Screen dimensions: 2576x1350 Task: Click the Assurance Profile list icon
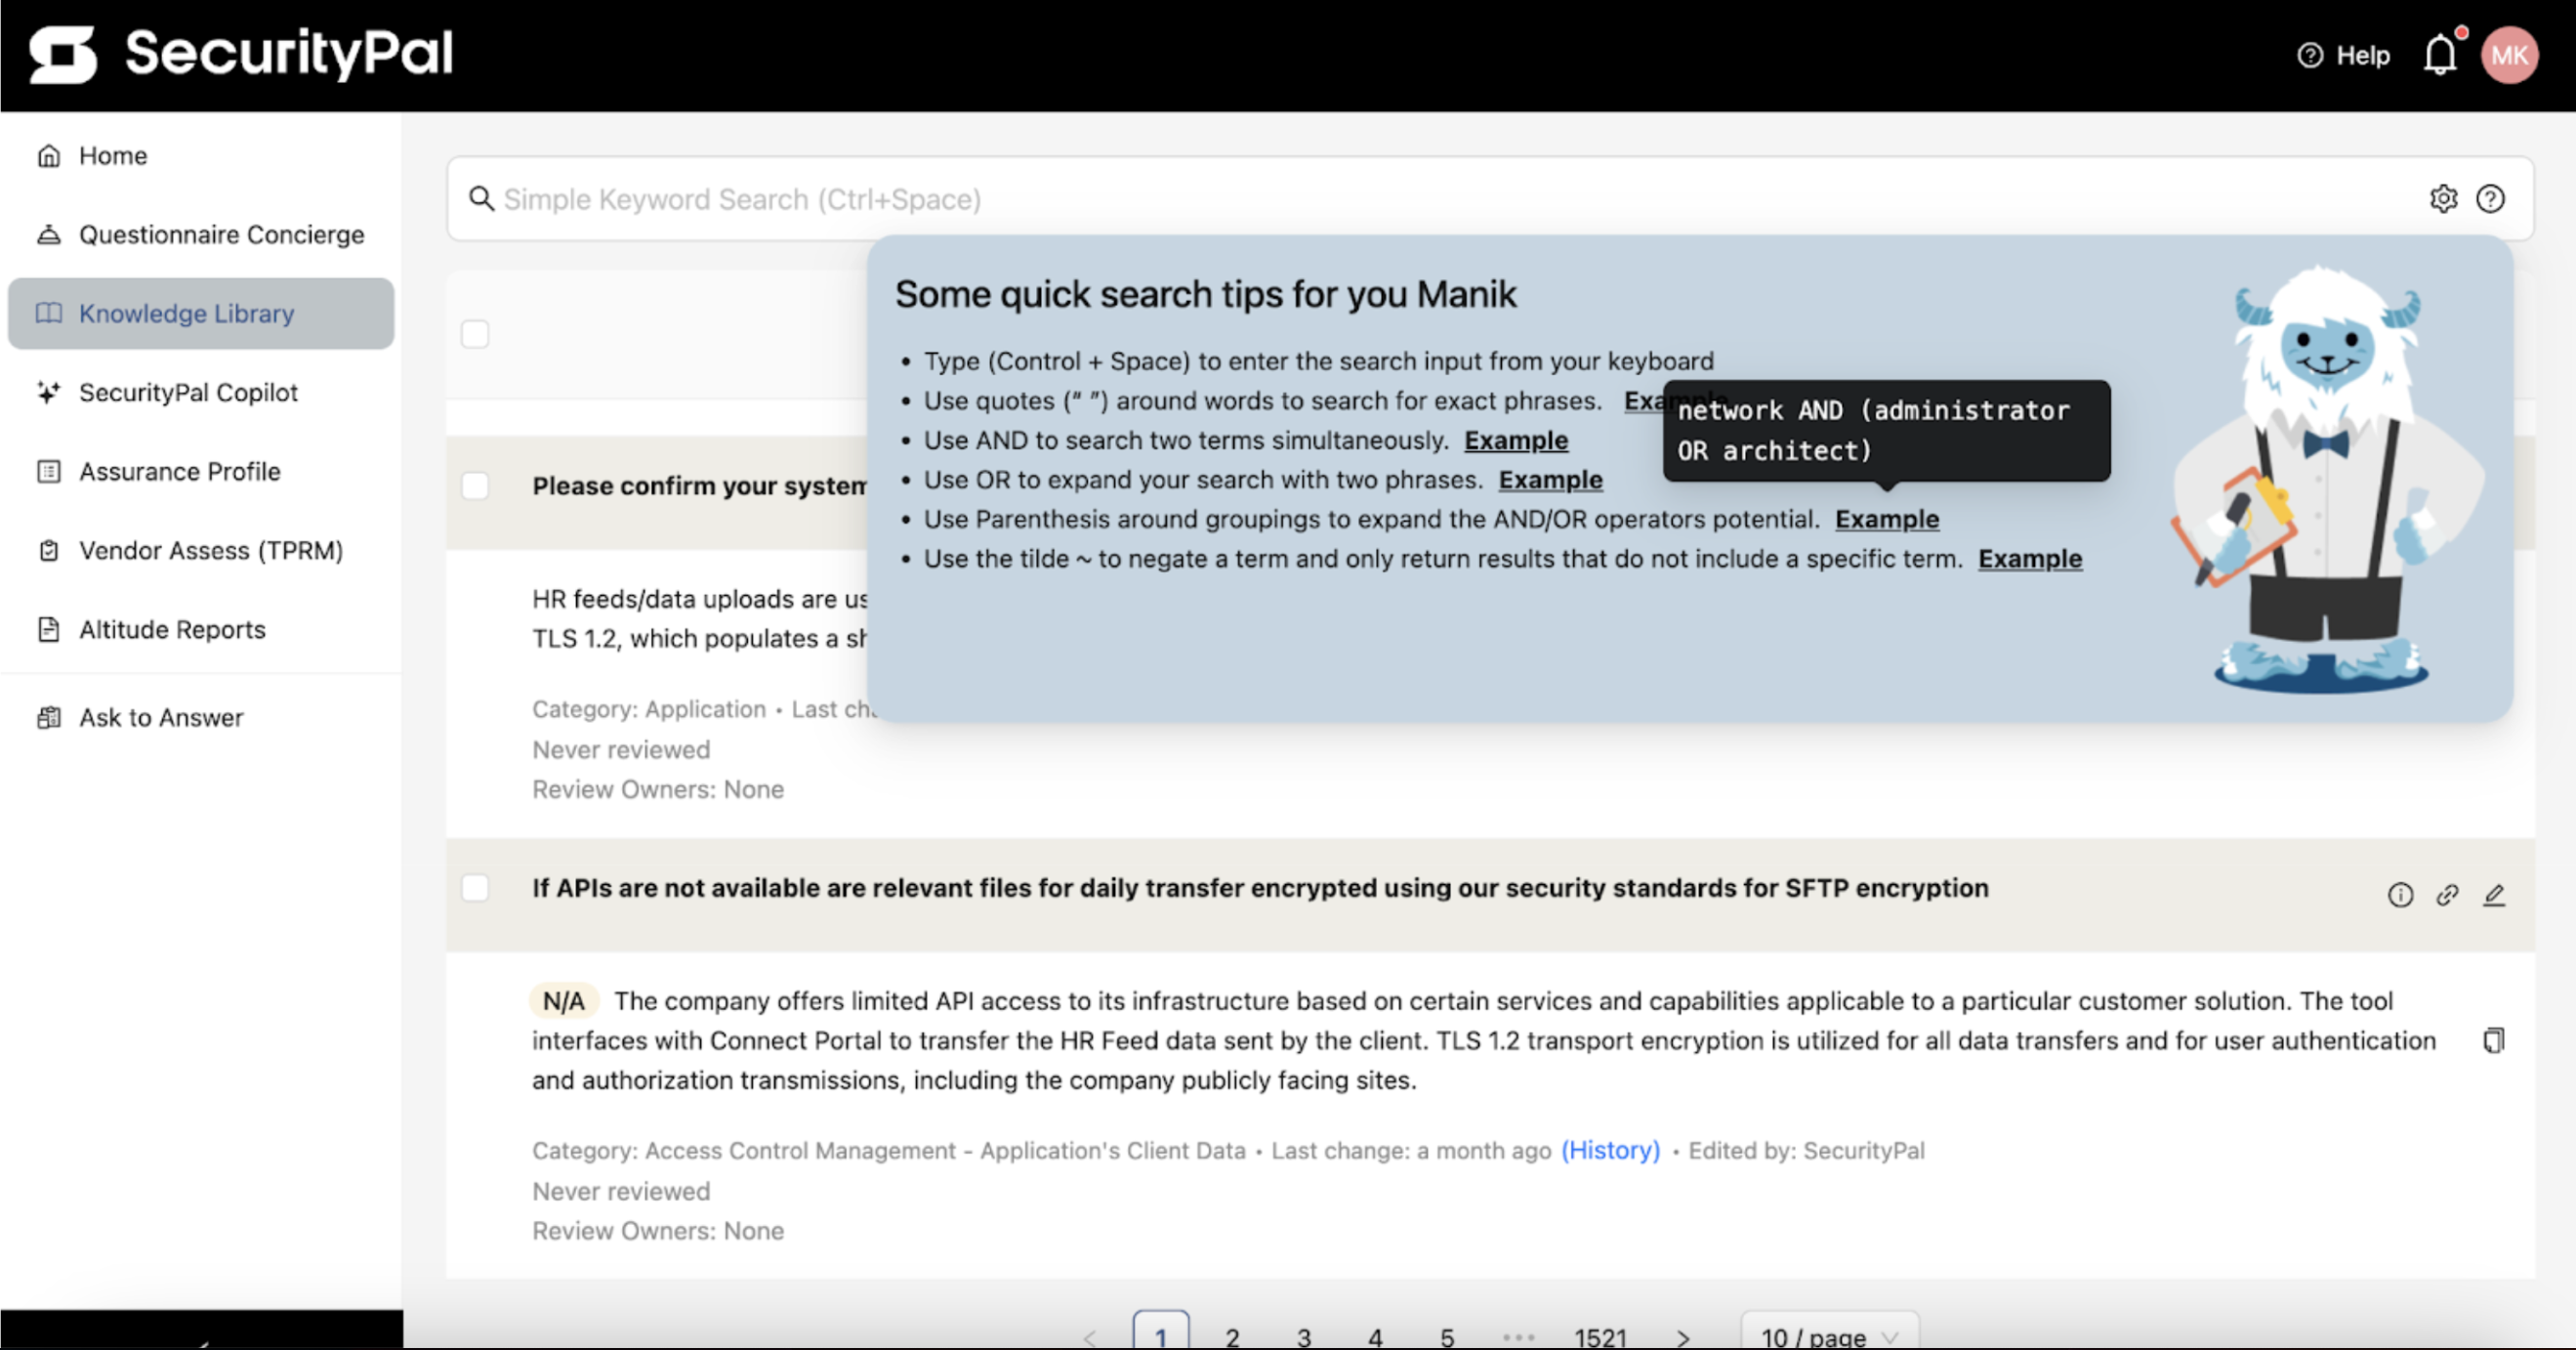coord(48,471)
